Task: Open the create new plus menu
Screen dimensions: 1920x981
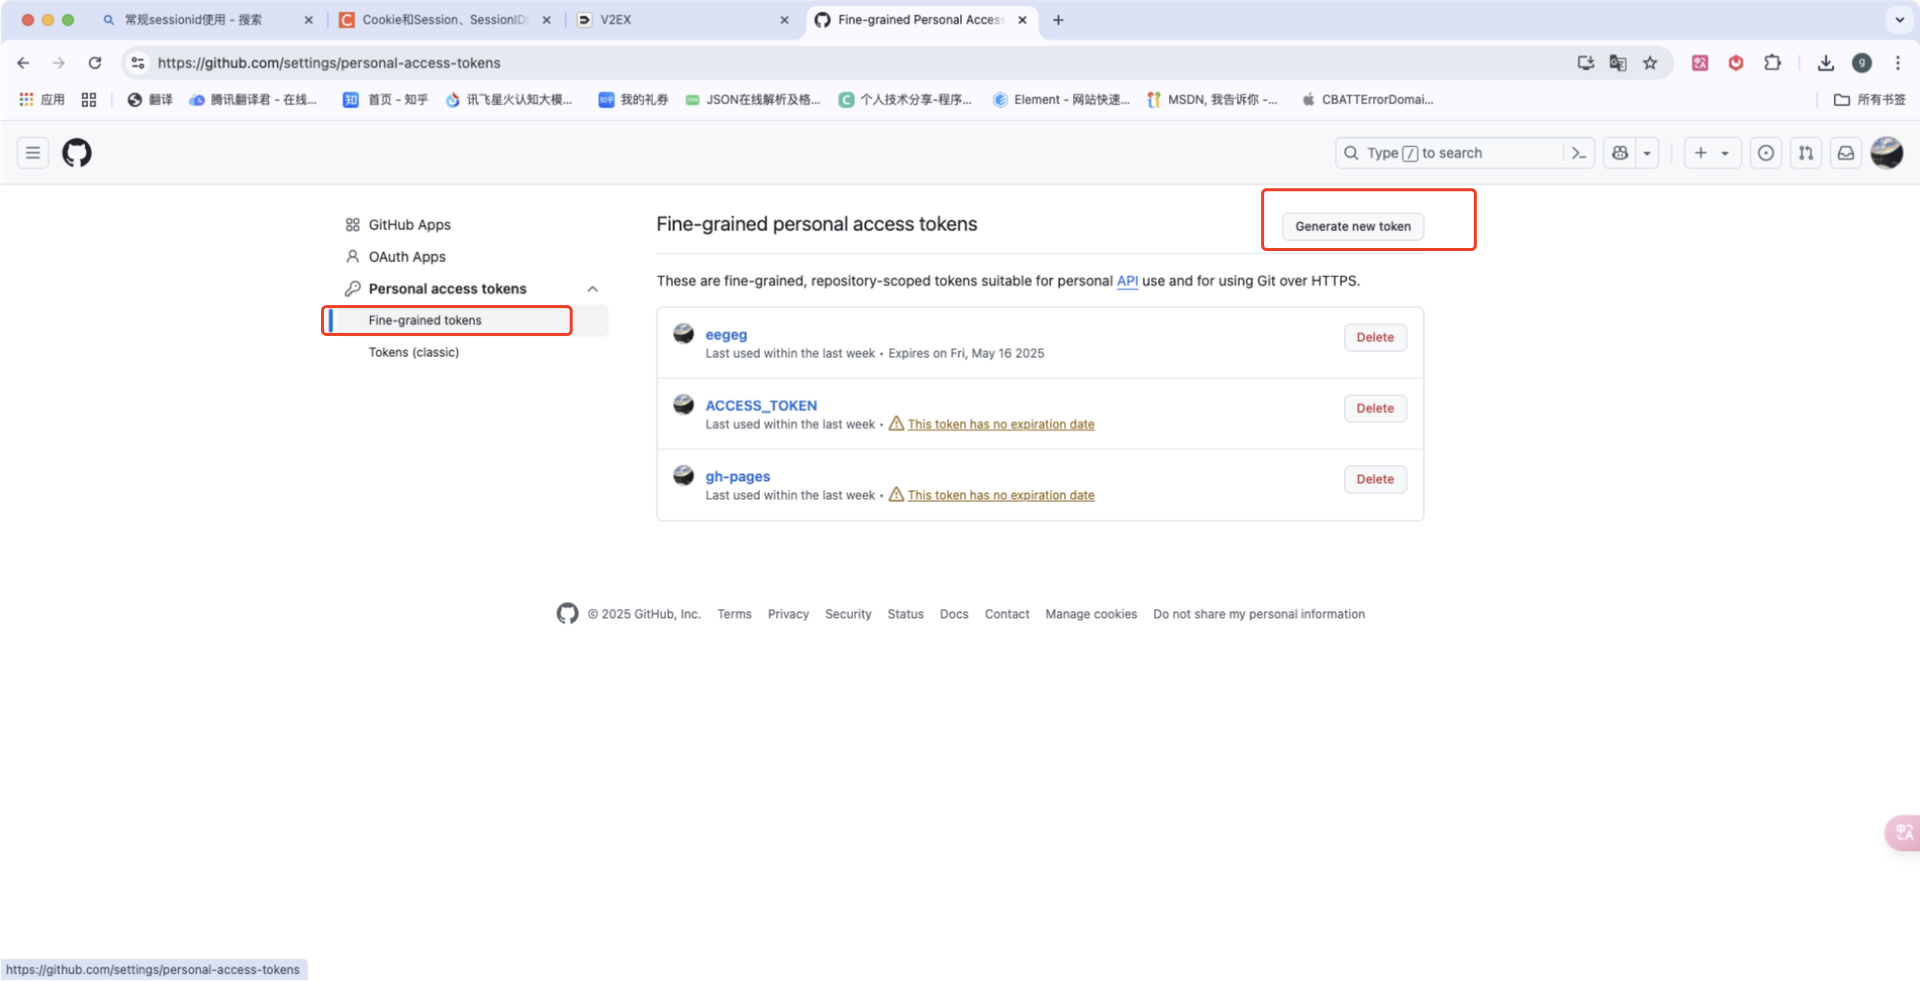Action: coord(1712,153)
